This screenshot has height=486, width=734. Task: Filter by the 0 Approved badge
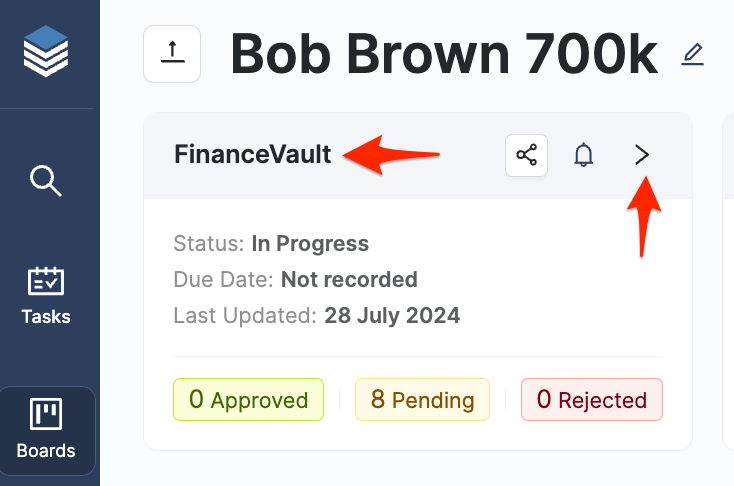(248, 400)
